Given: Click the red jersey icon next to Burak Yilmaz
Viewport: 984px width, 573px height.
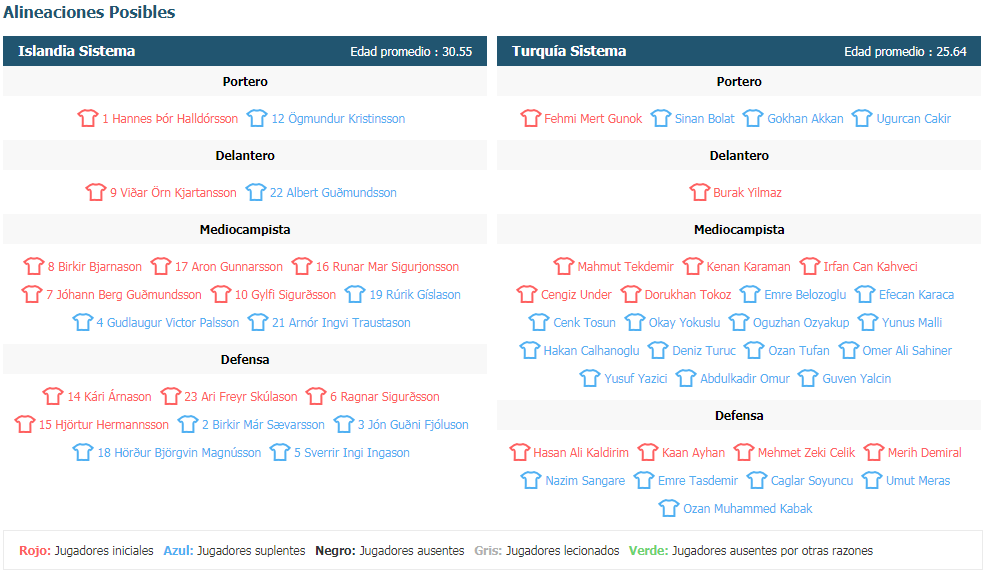Looking at the screenshot, I should click(x=699, y=192).
